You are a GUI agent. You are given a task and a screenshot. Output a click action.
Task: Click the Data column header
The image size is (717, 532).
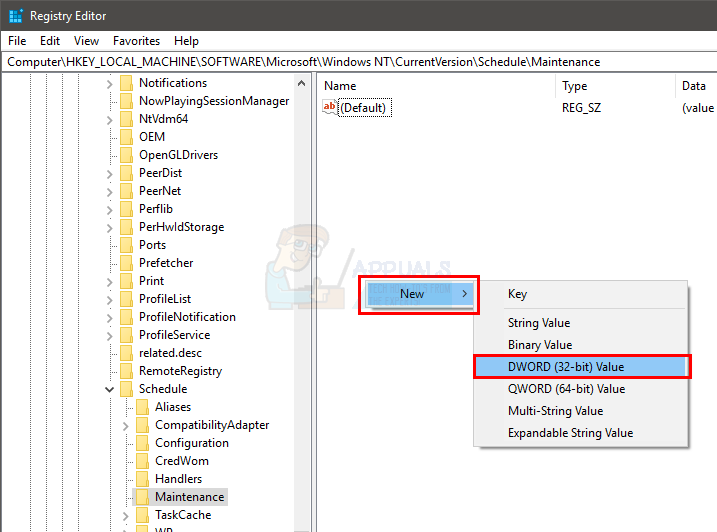(696, 86)
